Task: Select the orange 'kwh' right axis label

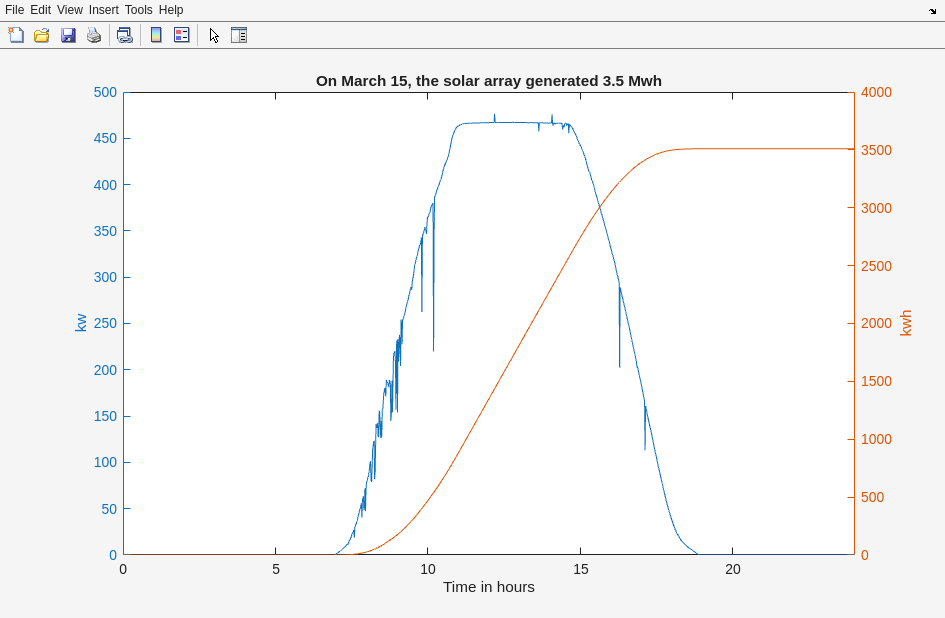Action: point(906,323)
